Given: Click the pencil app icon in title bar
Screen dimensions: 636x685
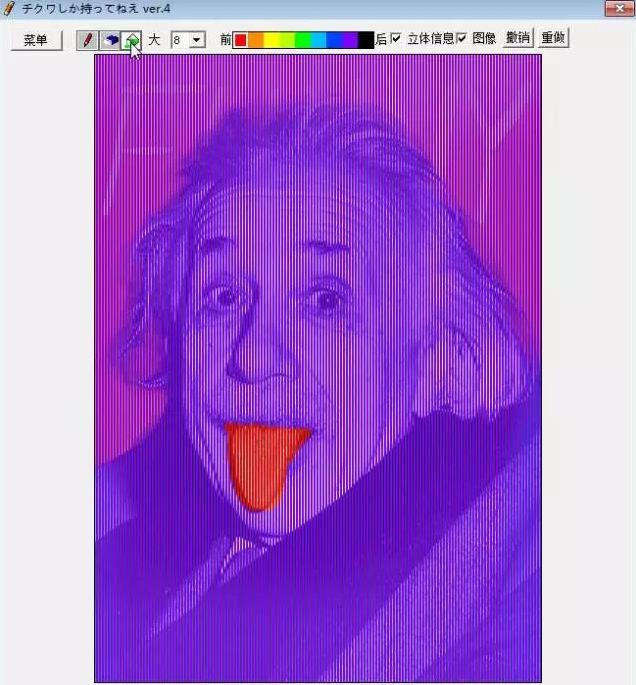Looking at the screenshot, I should click(x=9, y=8).
